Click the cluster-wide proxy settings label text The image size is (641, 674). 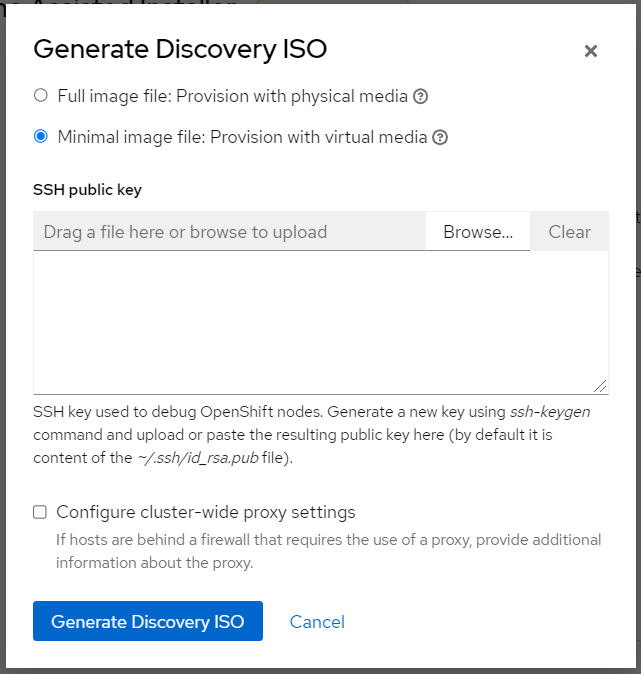205,512
